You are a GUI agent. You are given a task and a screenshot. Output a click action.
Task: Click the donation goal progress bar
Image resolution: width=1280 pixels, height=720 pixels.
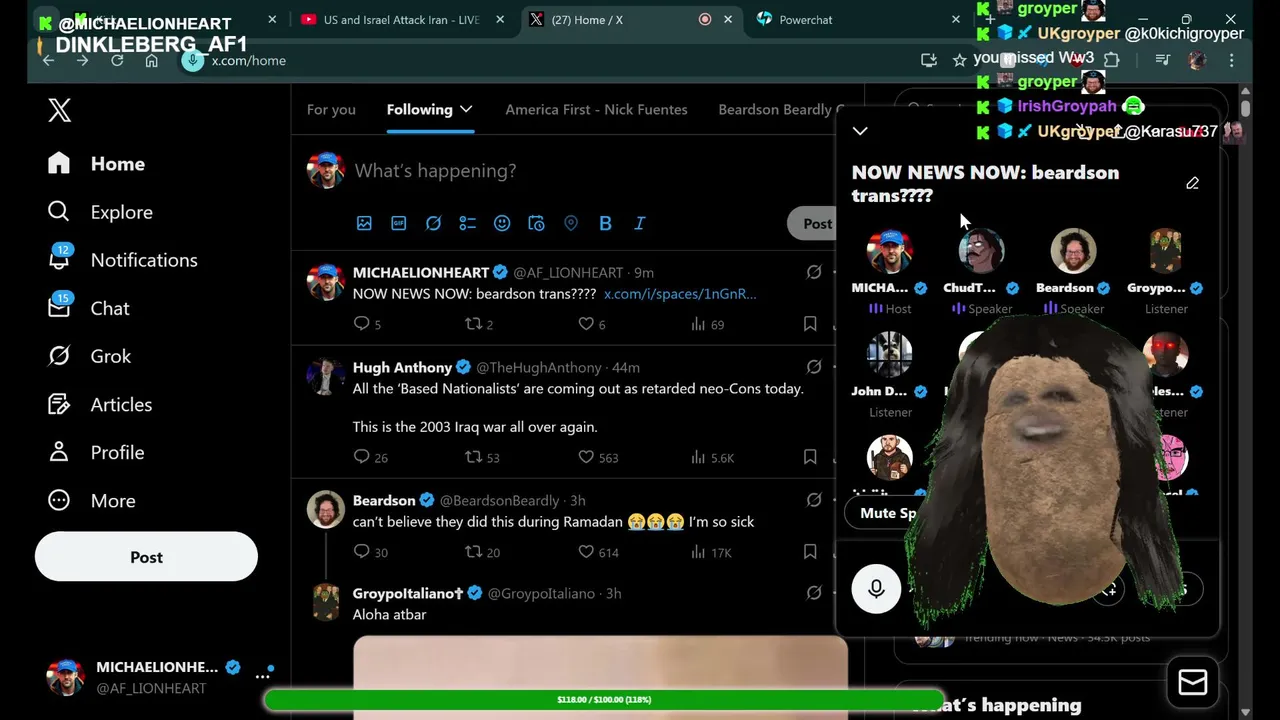pos(603,700)
